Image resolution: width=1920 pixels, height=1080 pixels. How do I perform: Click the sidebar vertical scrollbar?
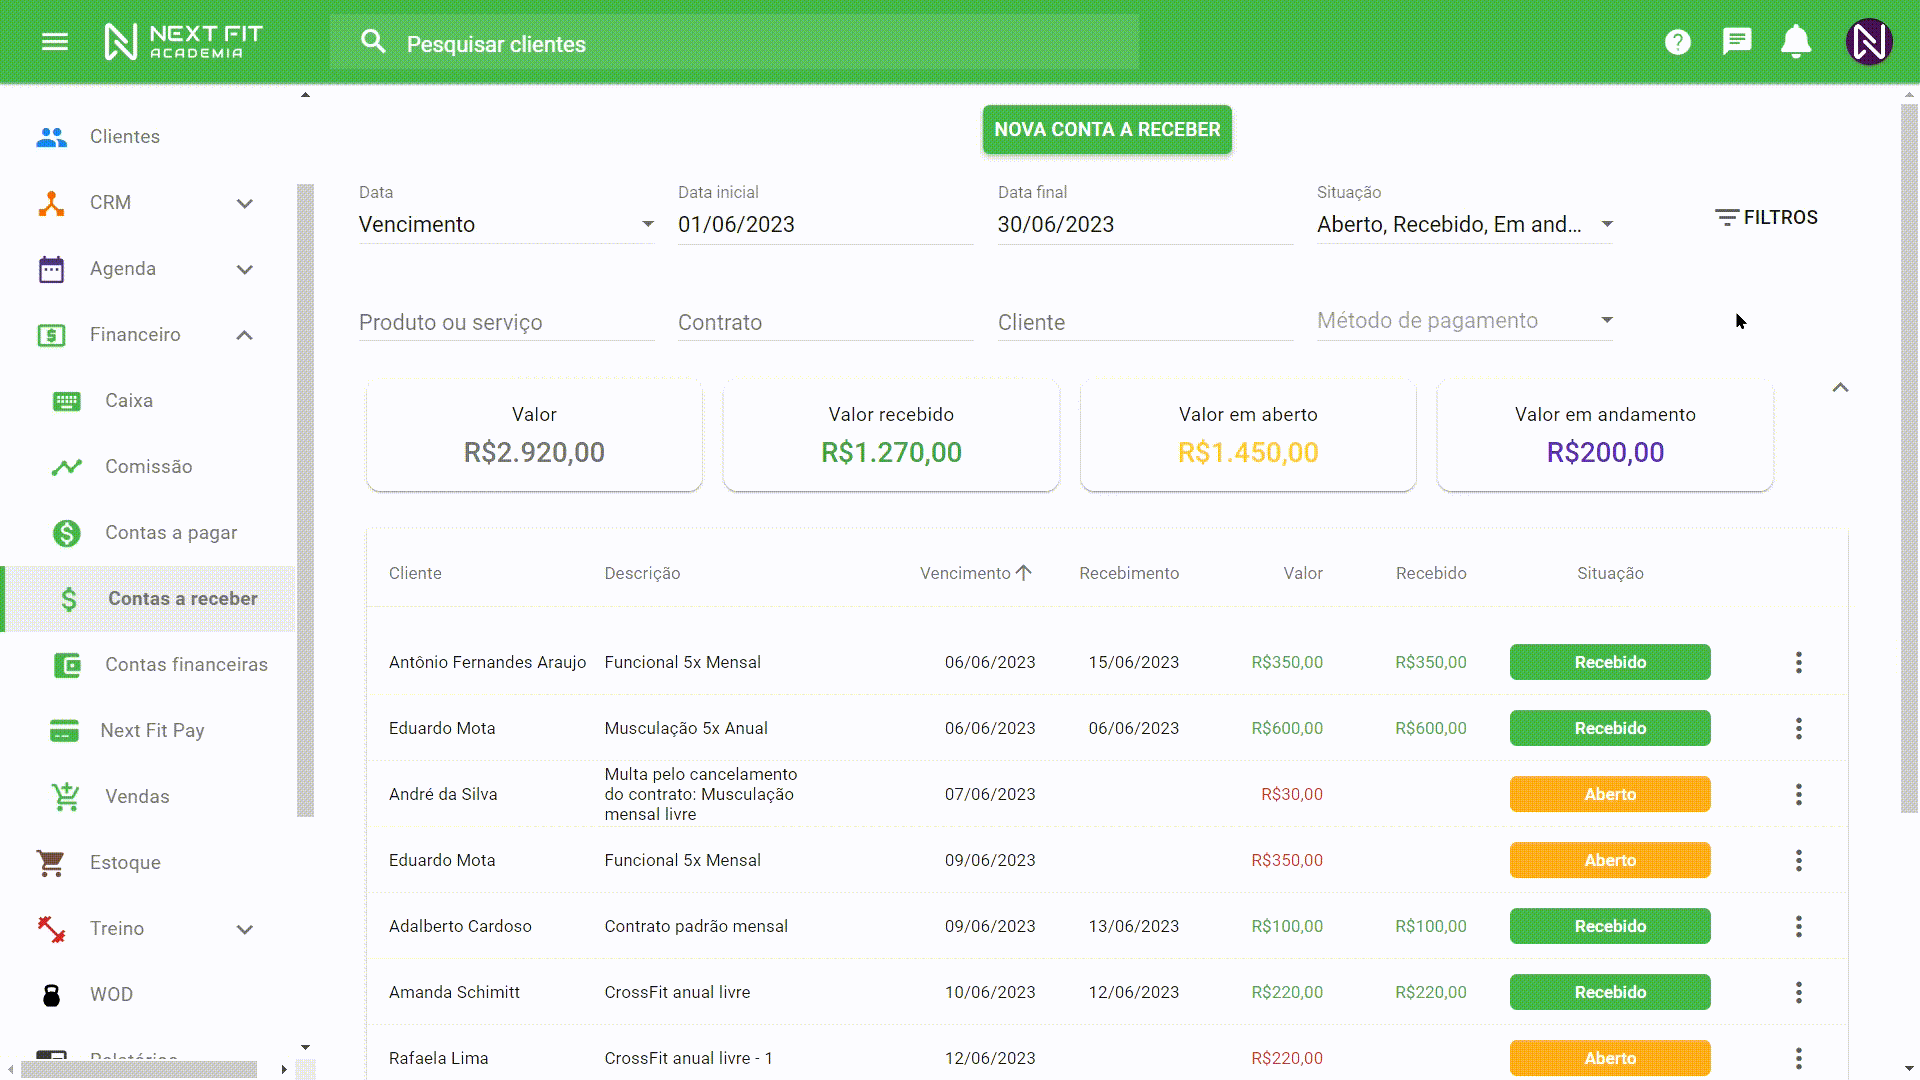point(305,500)
